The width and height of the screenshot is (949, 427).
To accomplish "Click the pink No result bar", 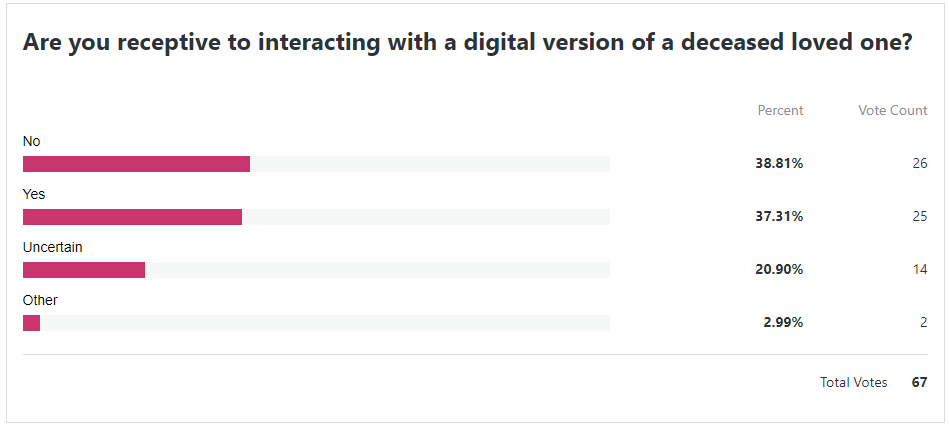I will tap(136, 164).
